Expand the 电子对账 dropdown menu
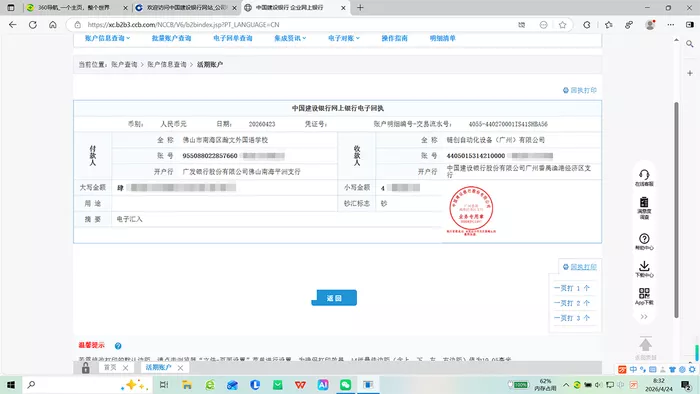This screenshot has height=394, width=700. click(344, 38)
